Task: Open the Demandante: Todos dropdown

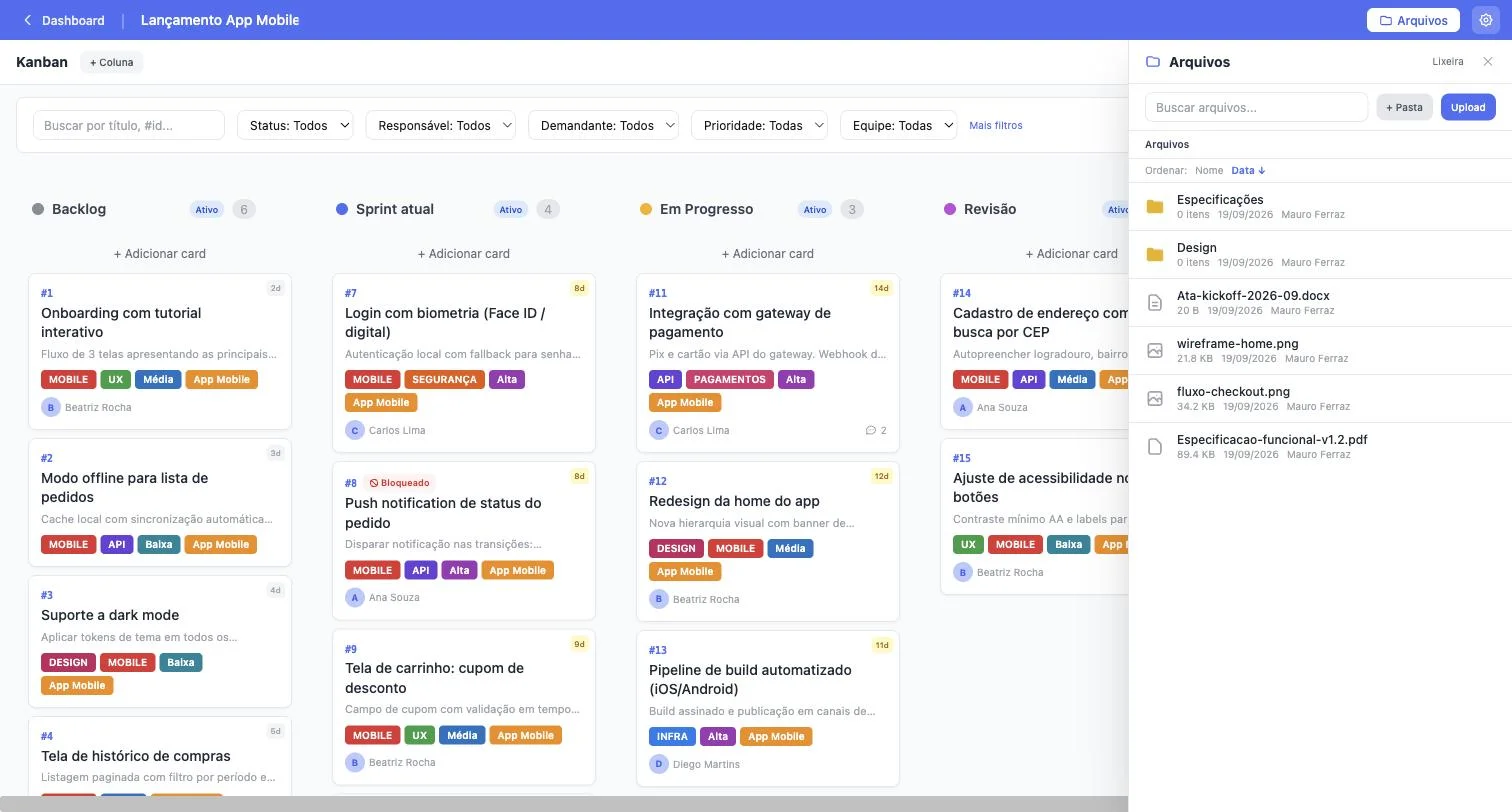Action: click(603, 125)
